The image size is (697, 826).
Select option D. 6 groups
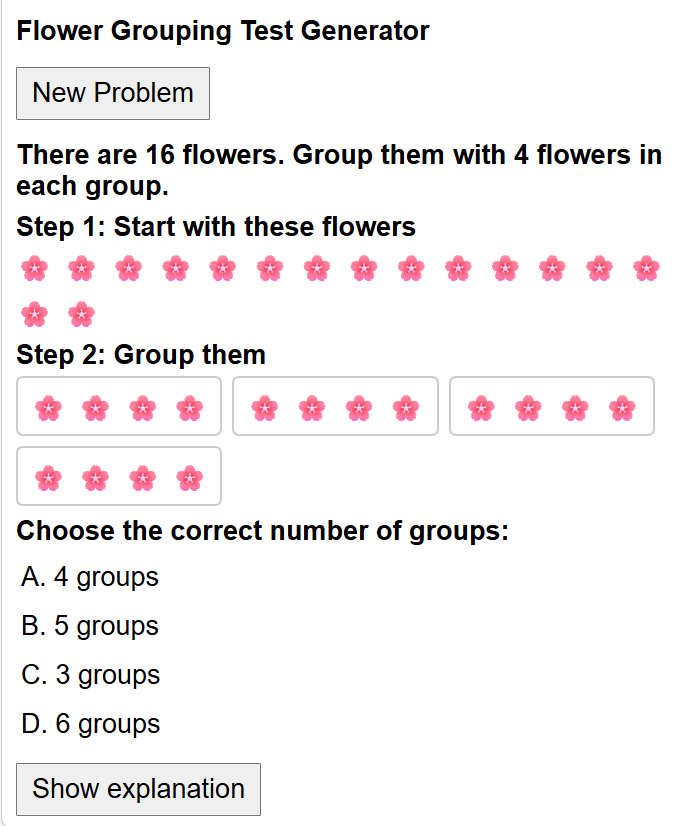[90, 724]
